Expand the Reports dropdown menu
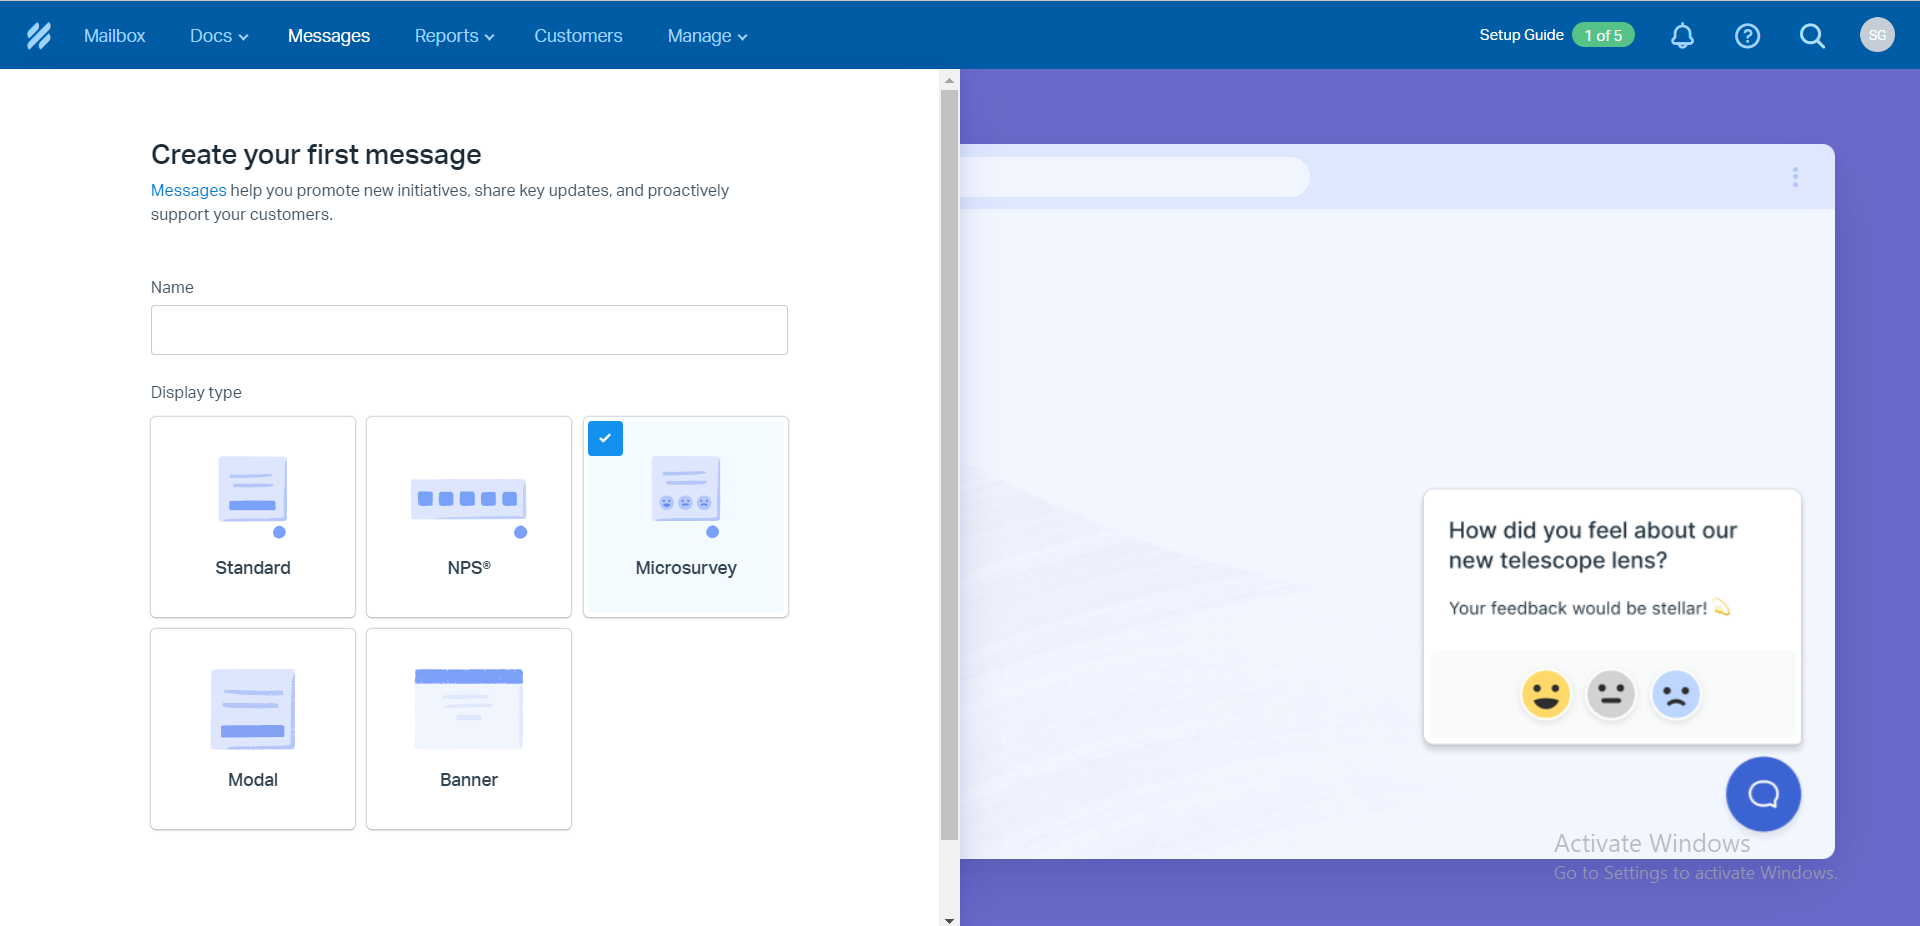The image size is (1920, 926). click(x=455, y=36)
